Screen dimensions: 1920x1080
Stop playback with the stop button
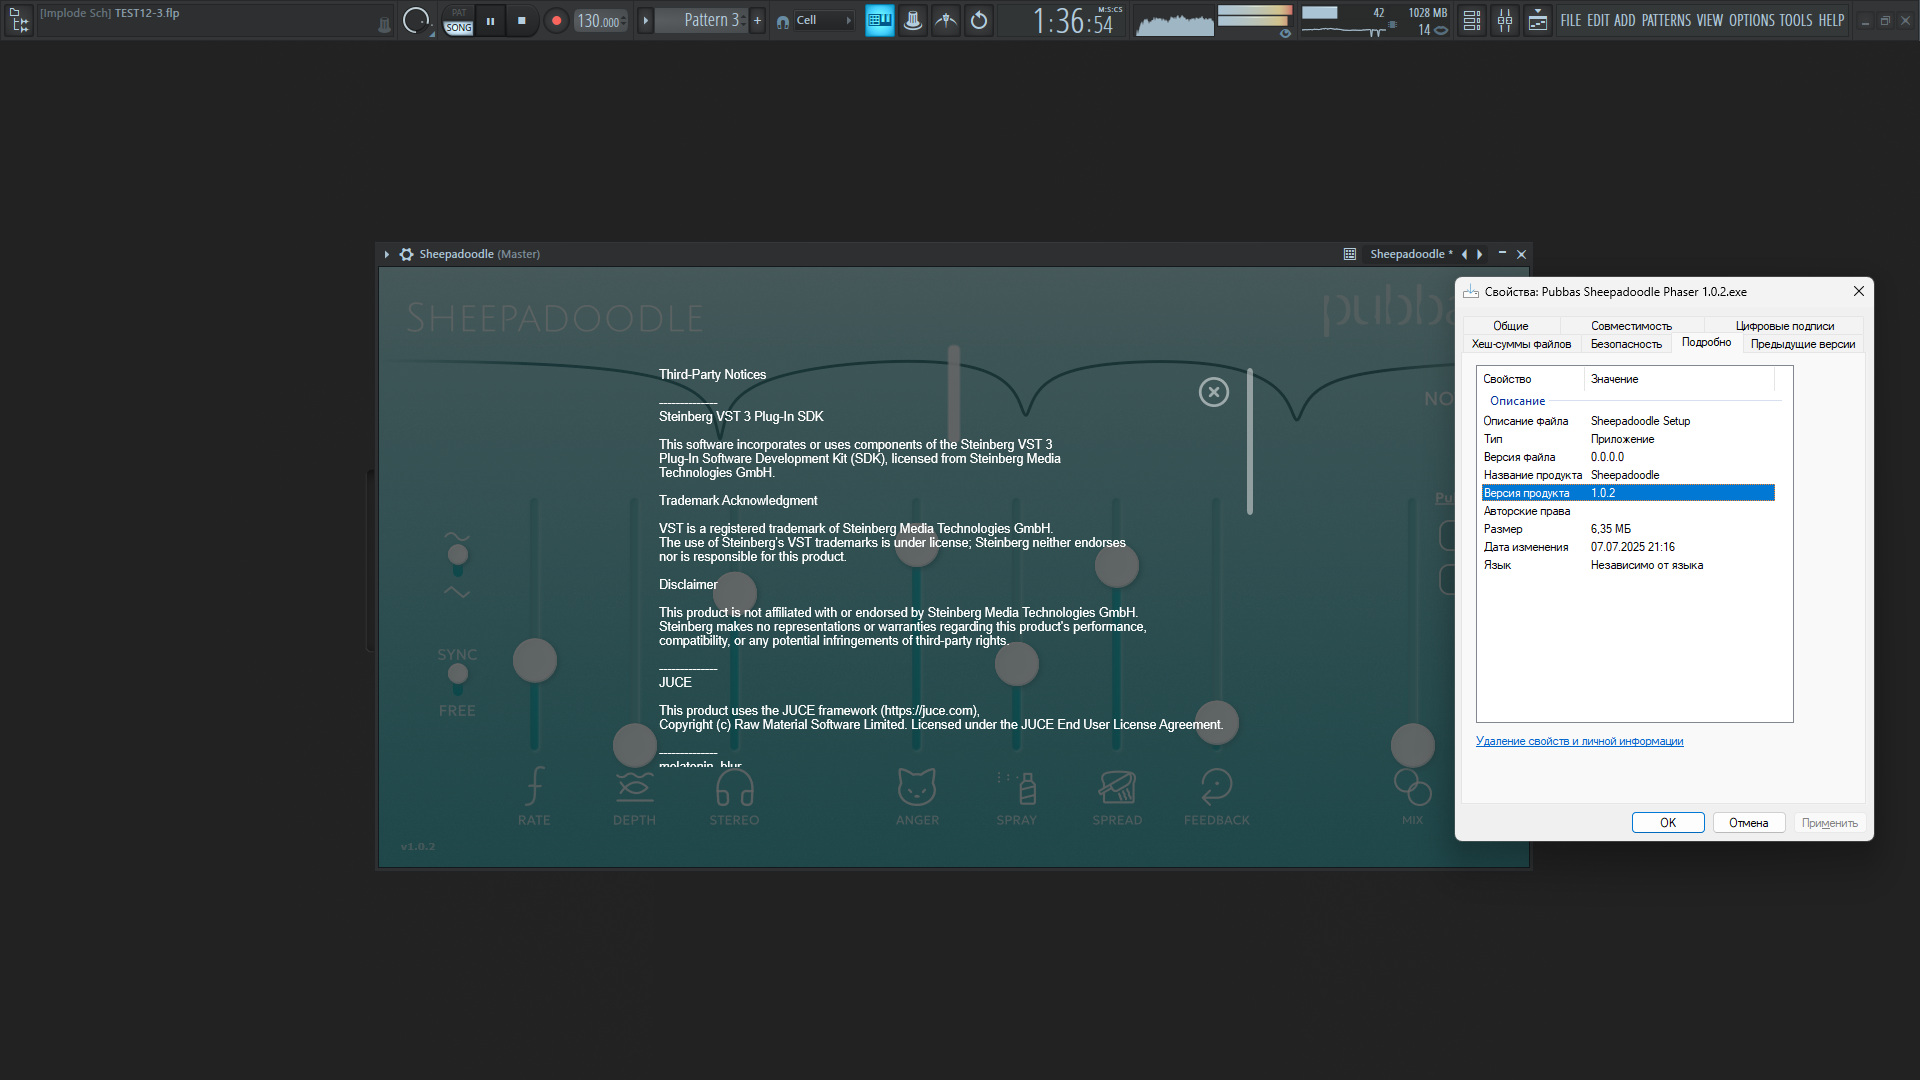(522, 20)
